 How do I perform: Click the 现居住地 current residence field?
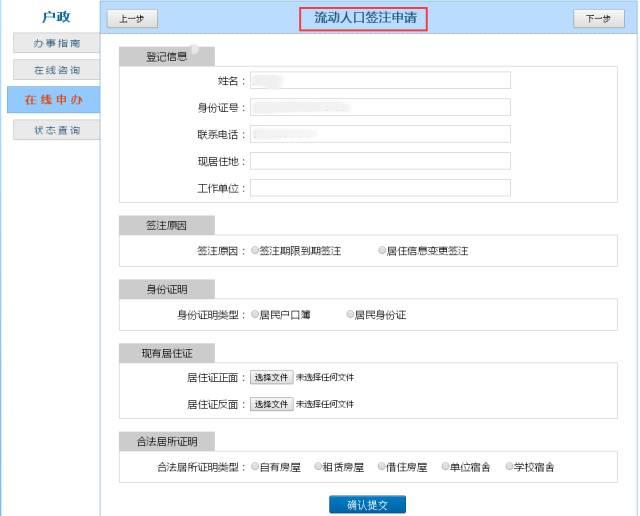[380, 161]
